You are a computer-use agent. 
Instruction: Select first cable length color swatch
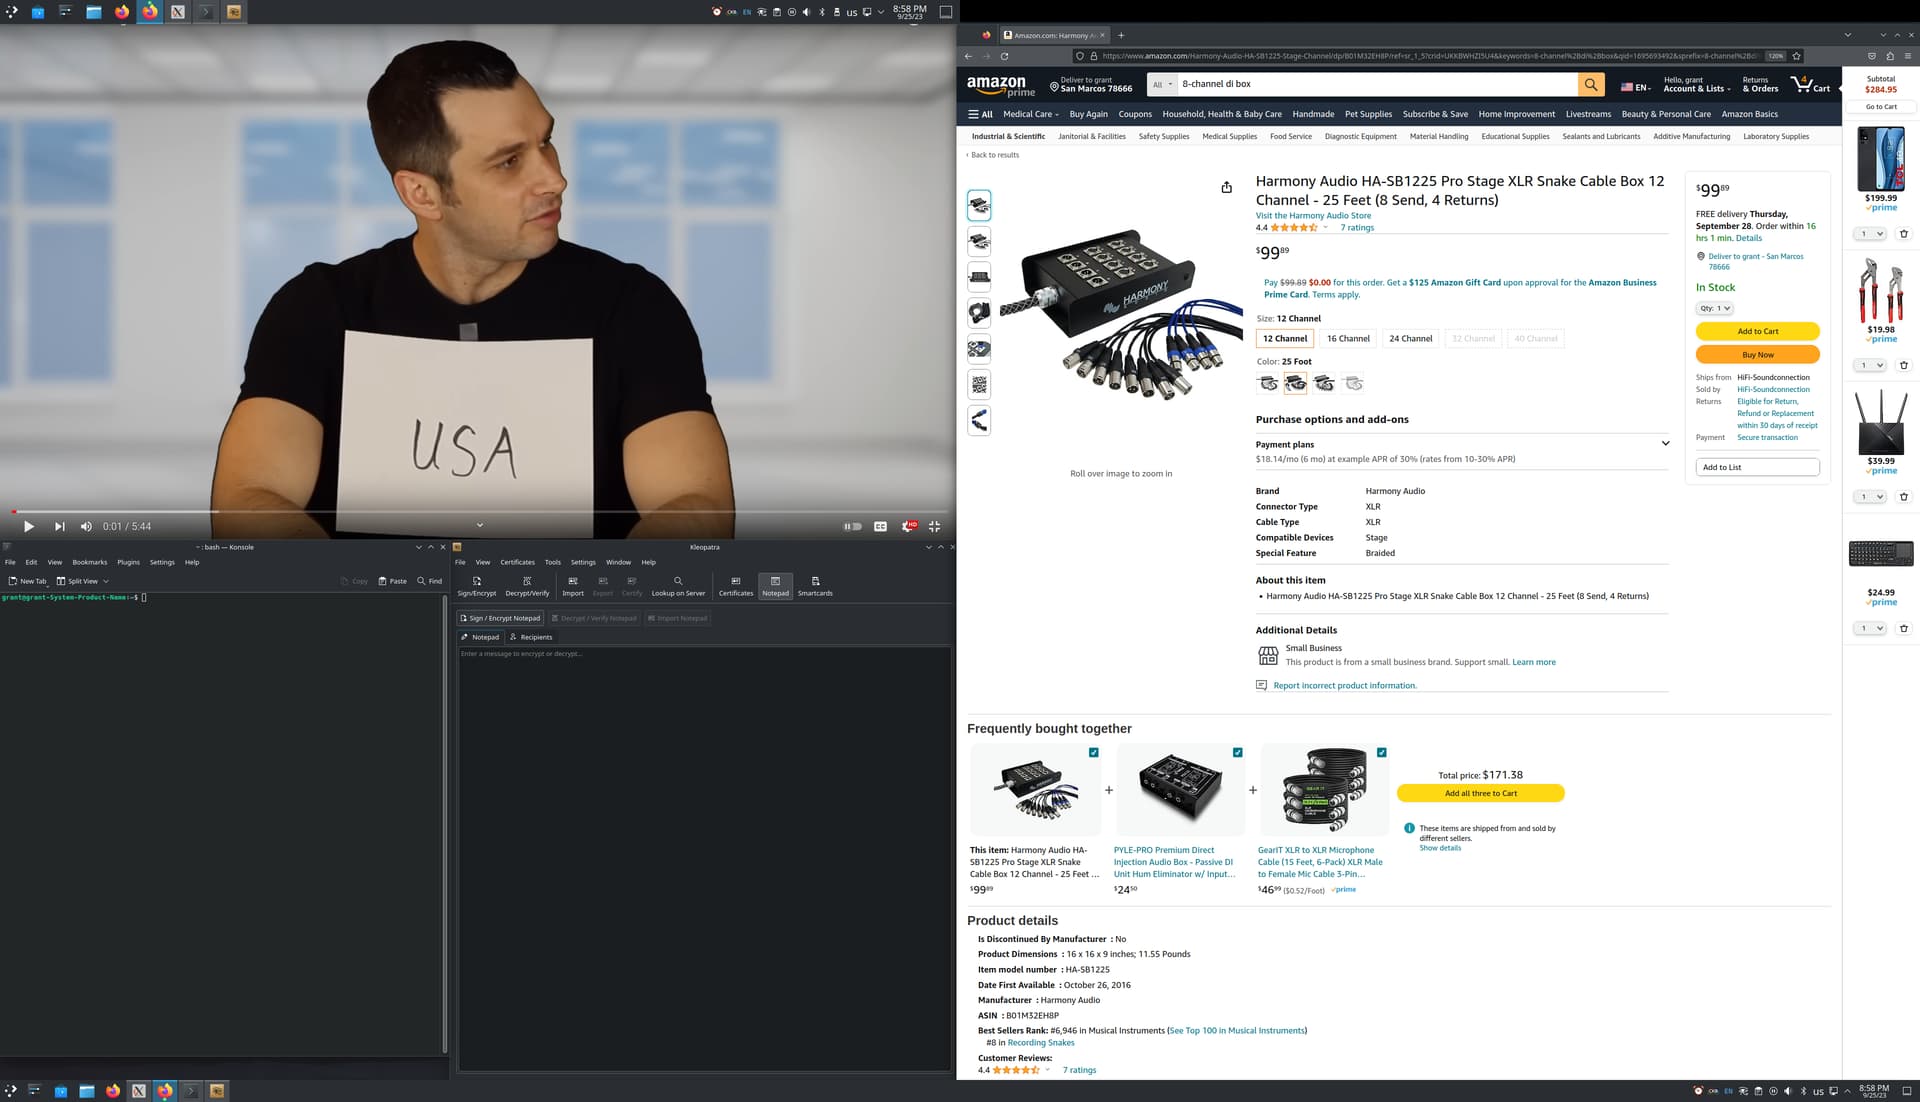[x=1268, y=383]
